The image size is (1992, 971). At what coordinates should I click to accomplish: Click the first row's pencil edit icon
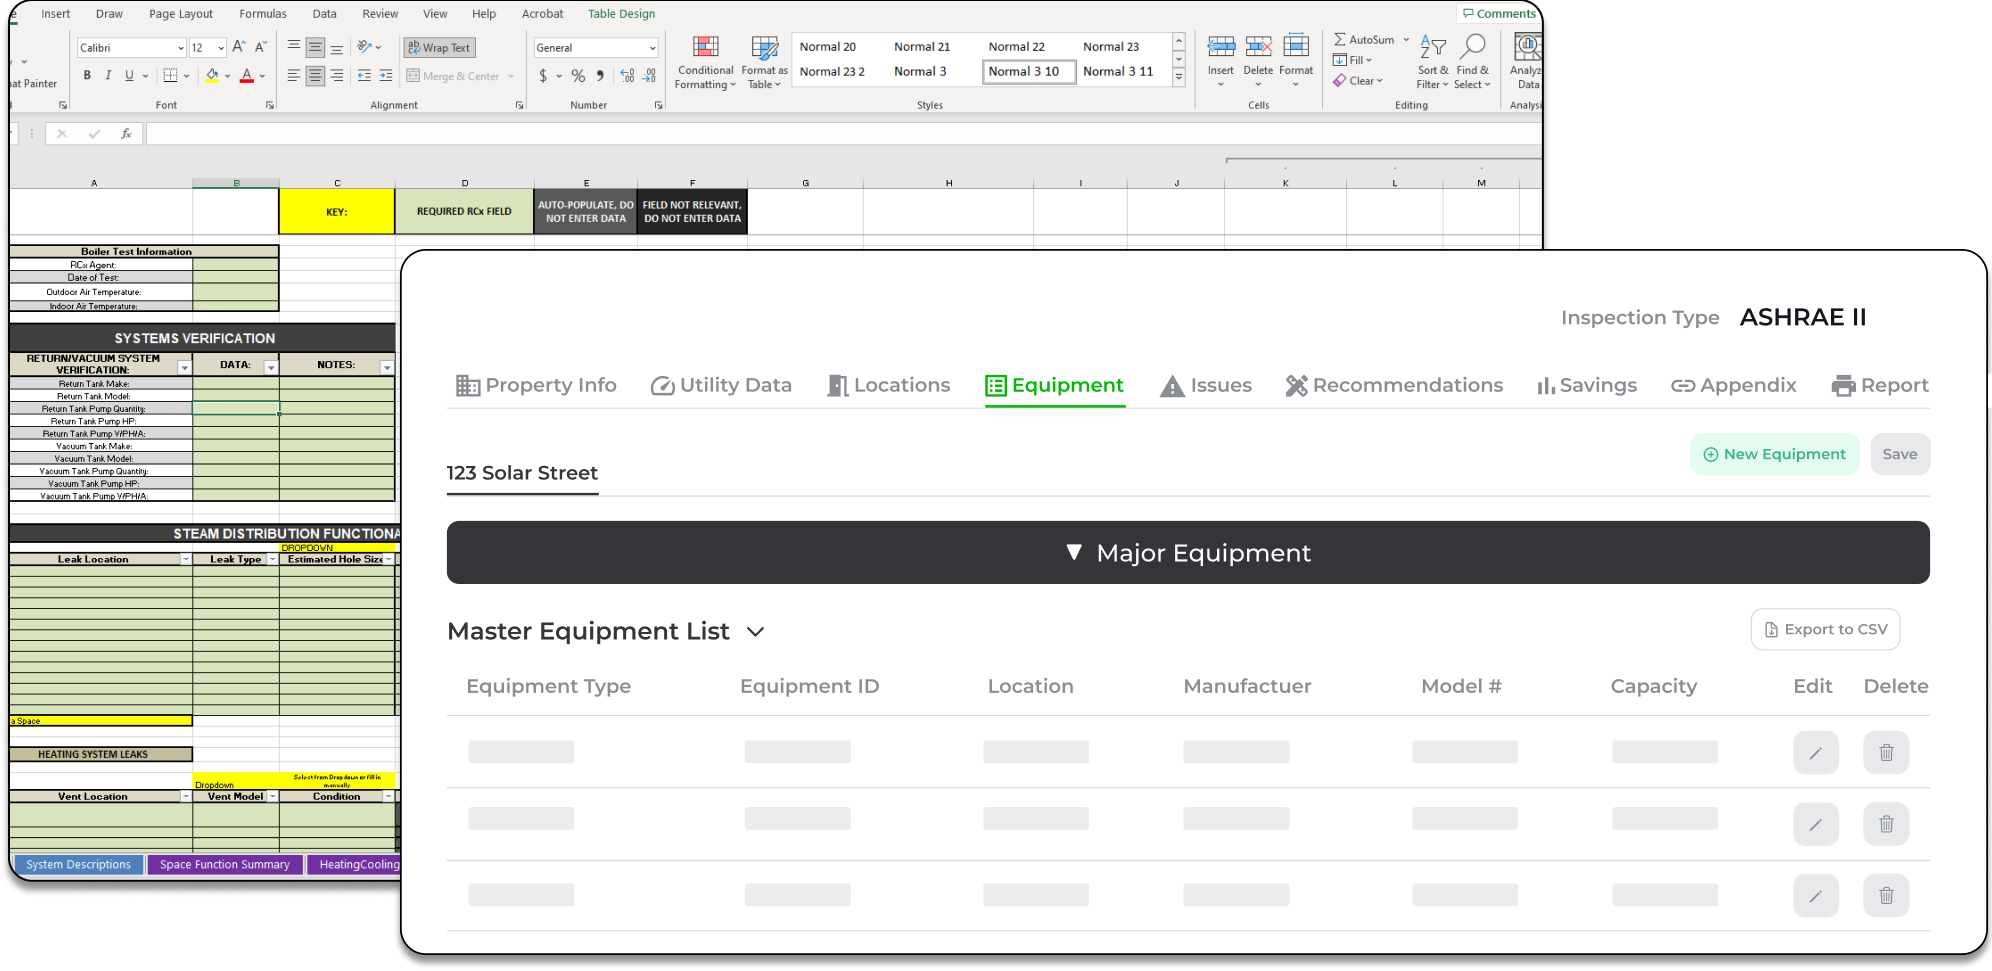[1815, 753]
